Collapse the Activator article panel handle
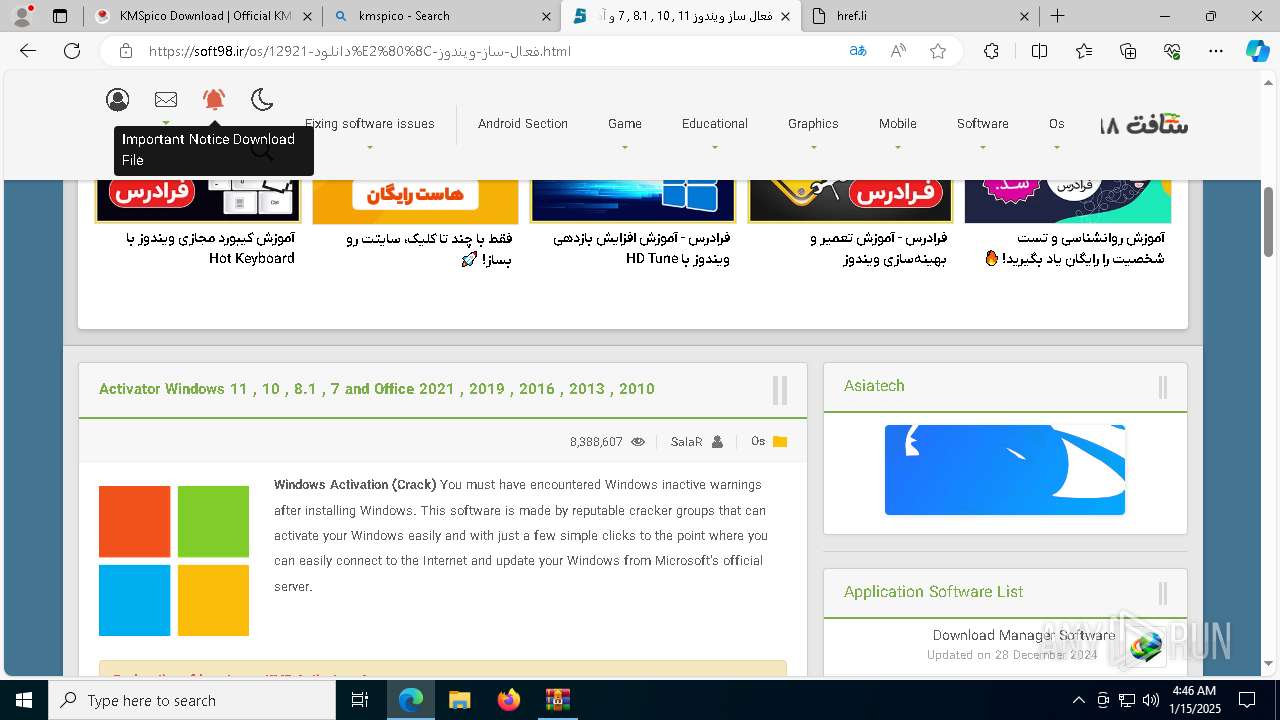Viewport: 1280px width, 720px height. click(x=780, y=390)
